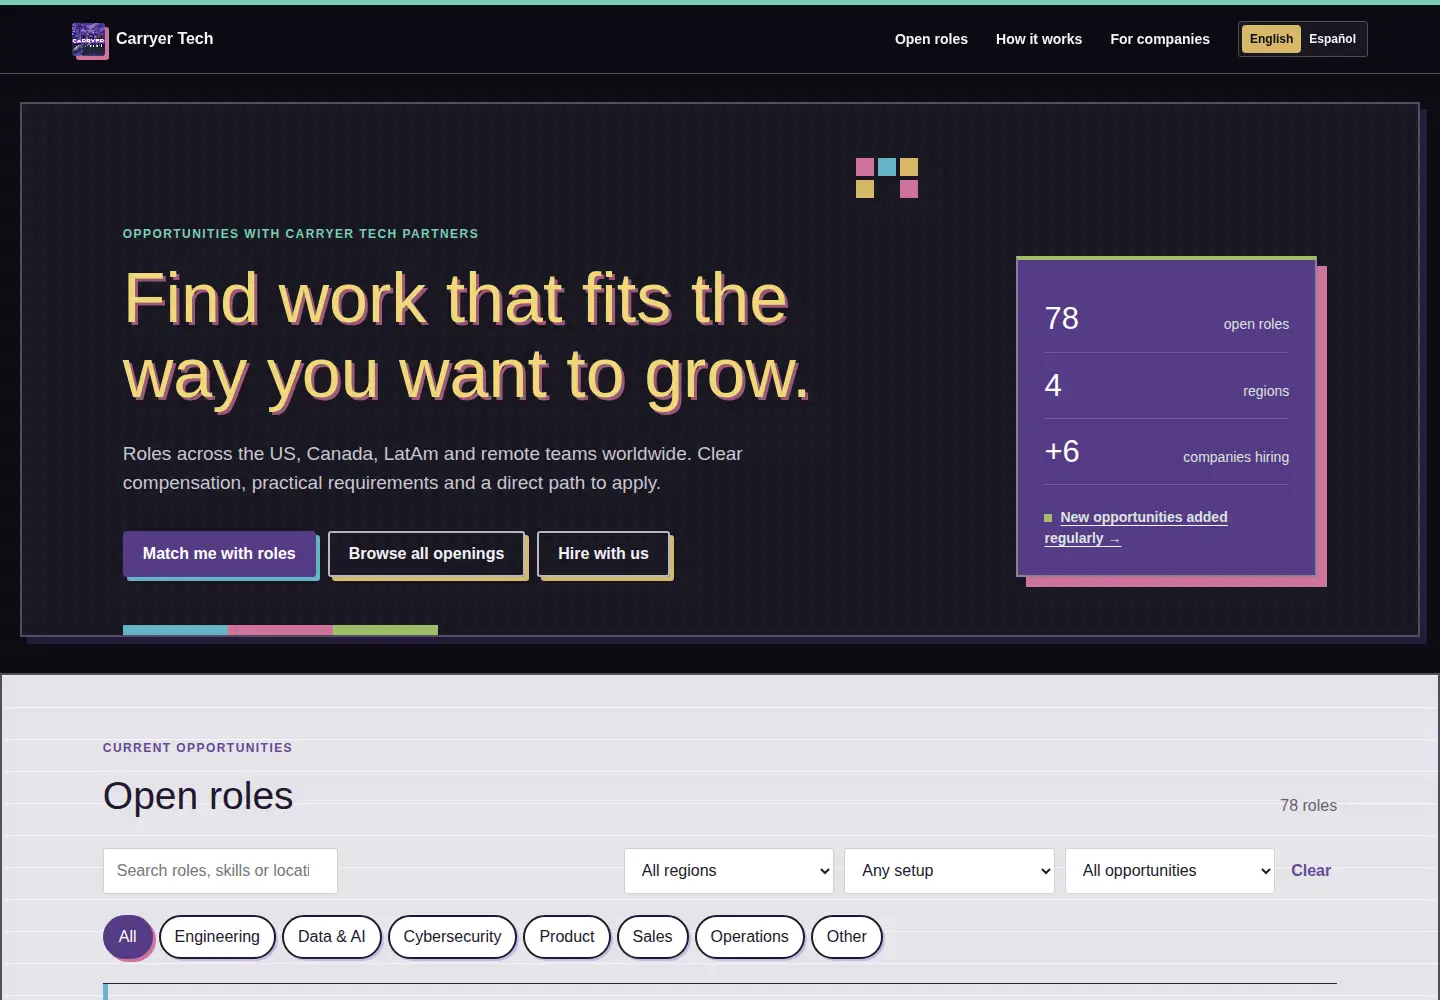Click the CURRENT OPPORTUNITIES label

[197, 748]
